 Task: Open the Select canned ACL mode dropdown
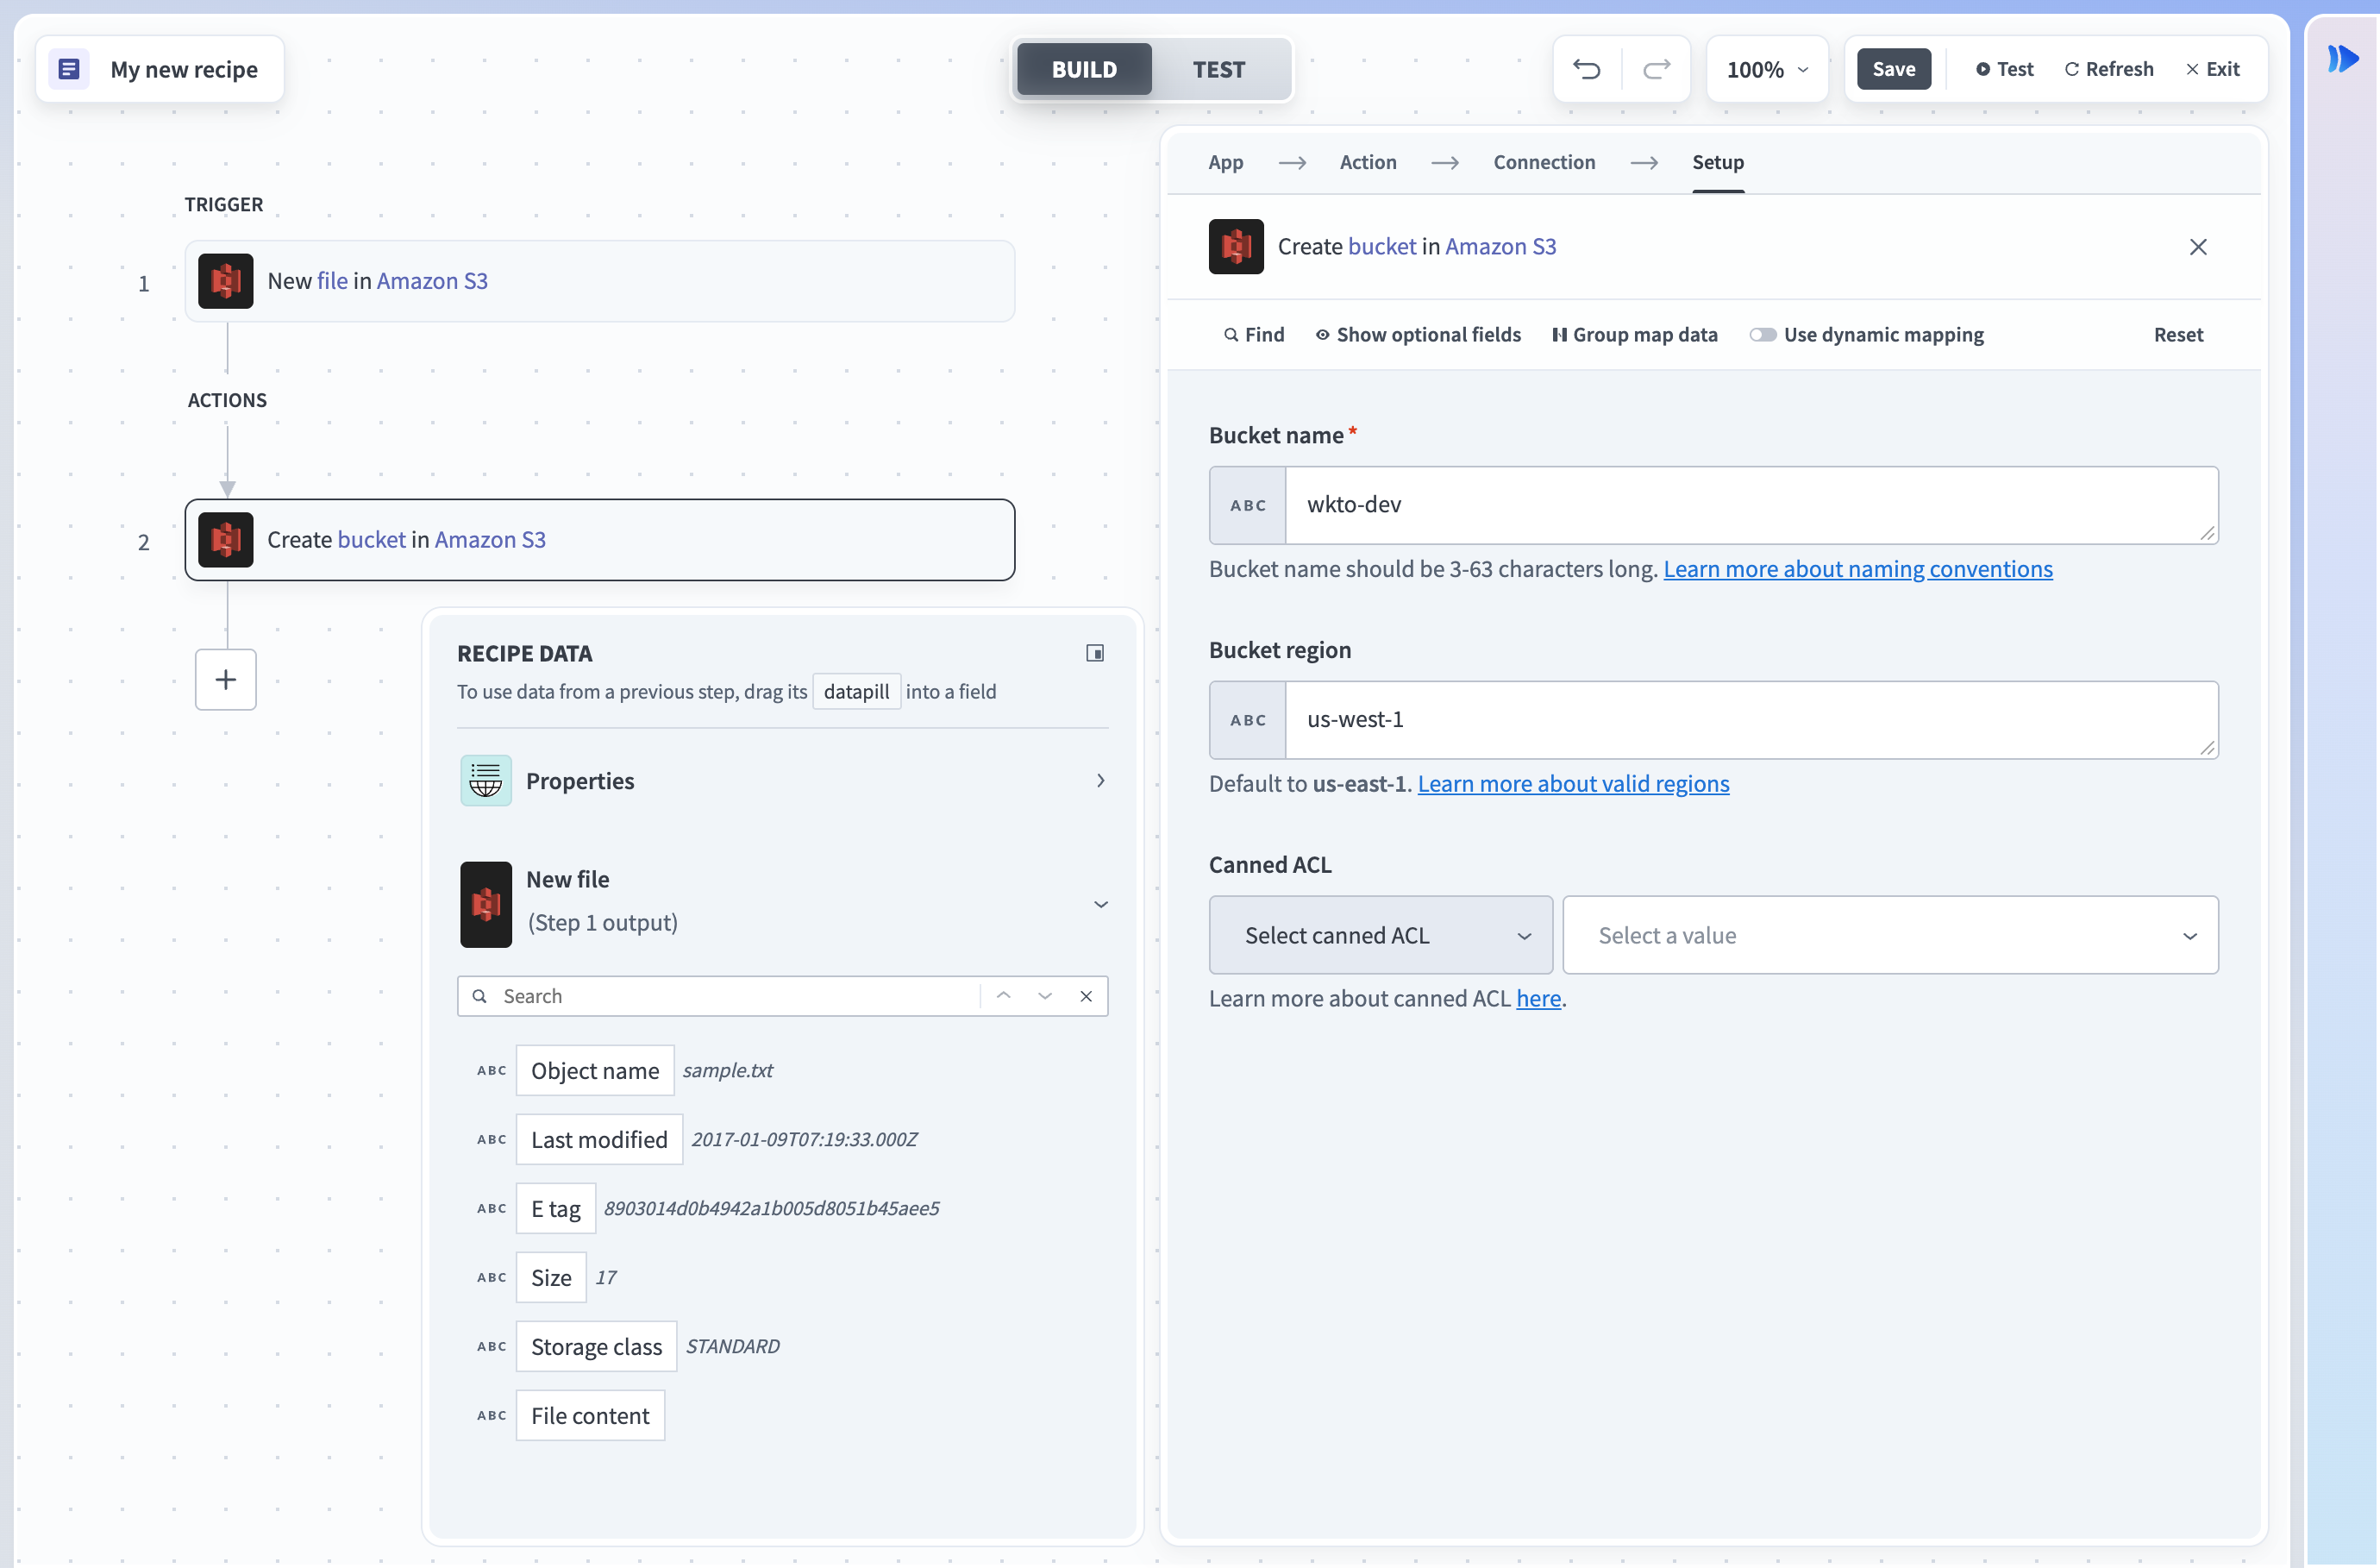1380,935
